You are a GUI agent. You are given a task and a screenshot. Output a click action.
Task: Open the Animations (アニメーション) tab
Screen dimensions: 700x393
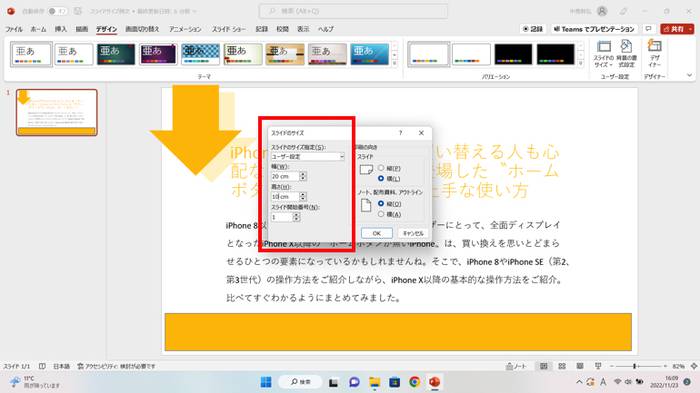click(x=185, y=29)
